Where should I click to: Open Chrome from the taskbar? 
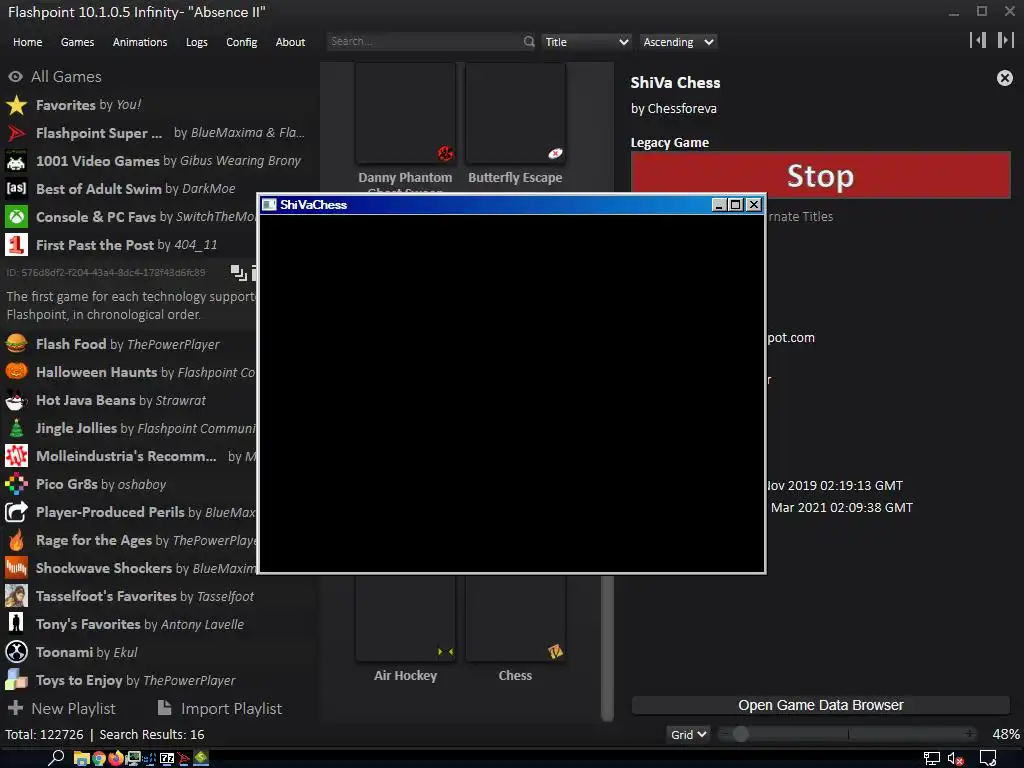click(99, 758)
